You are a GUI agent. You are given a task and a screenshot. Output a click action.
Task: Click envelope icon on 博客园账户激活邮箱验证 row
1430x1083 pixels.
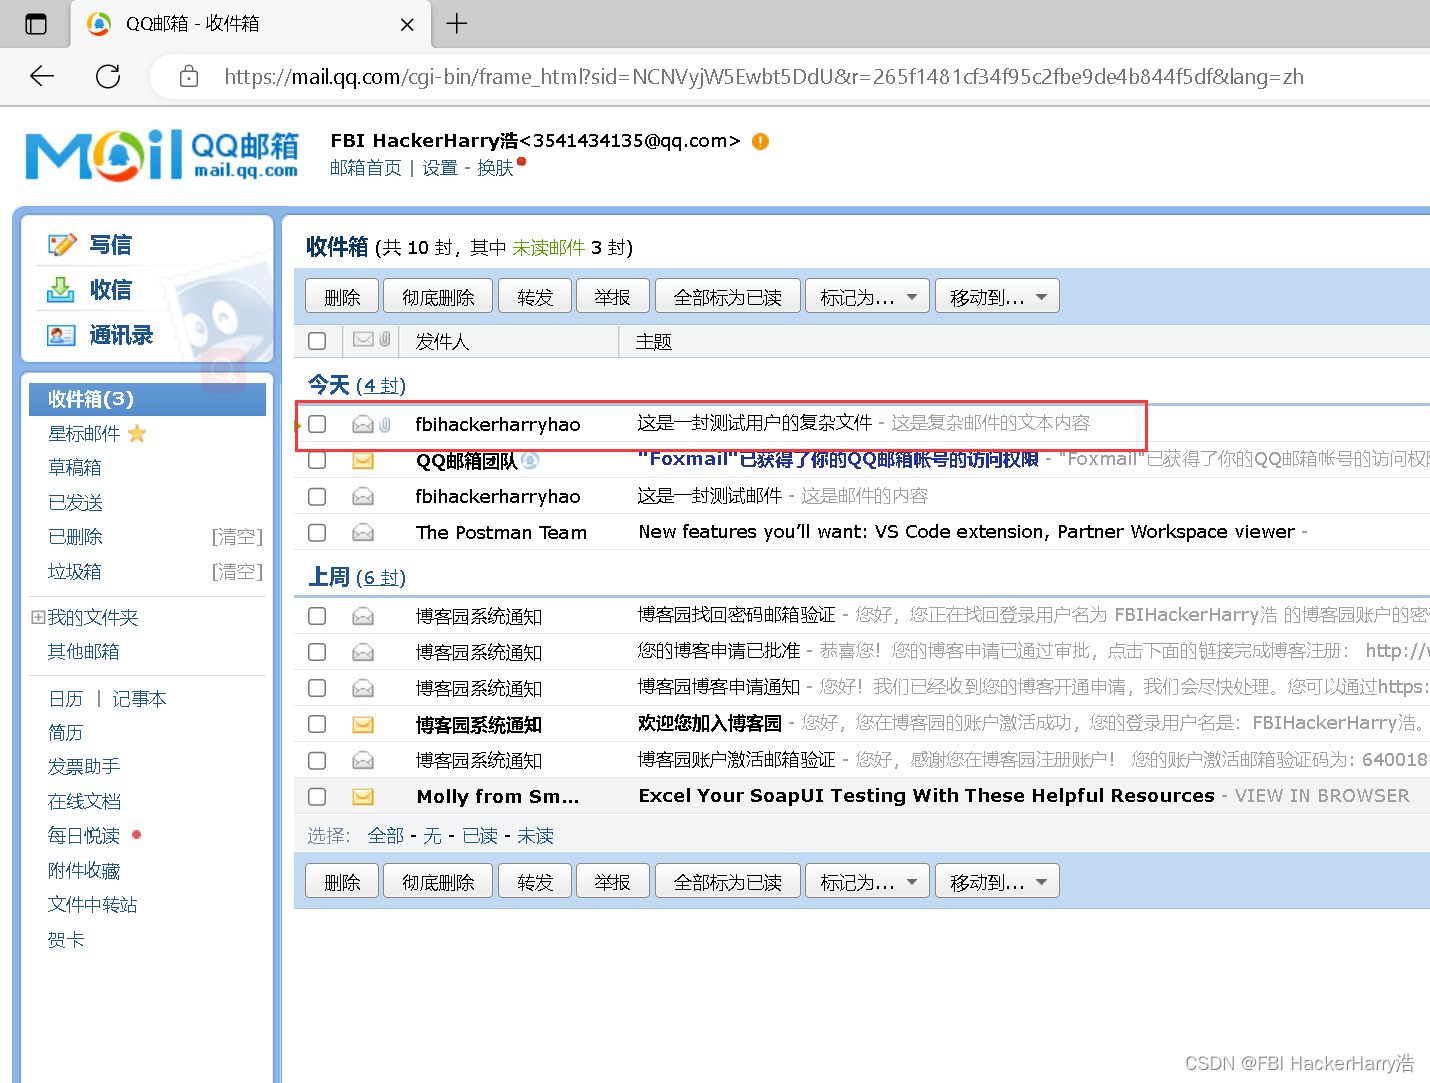point(363,760)
